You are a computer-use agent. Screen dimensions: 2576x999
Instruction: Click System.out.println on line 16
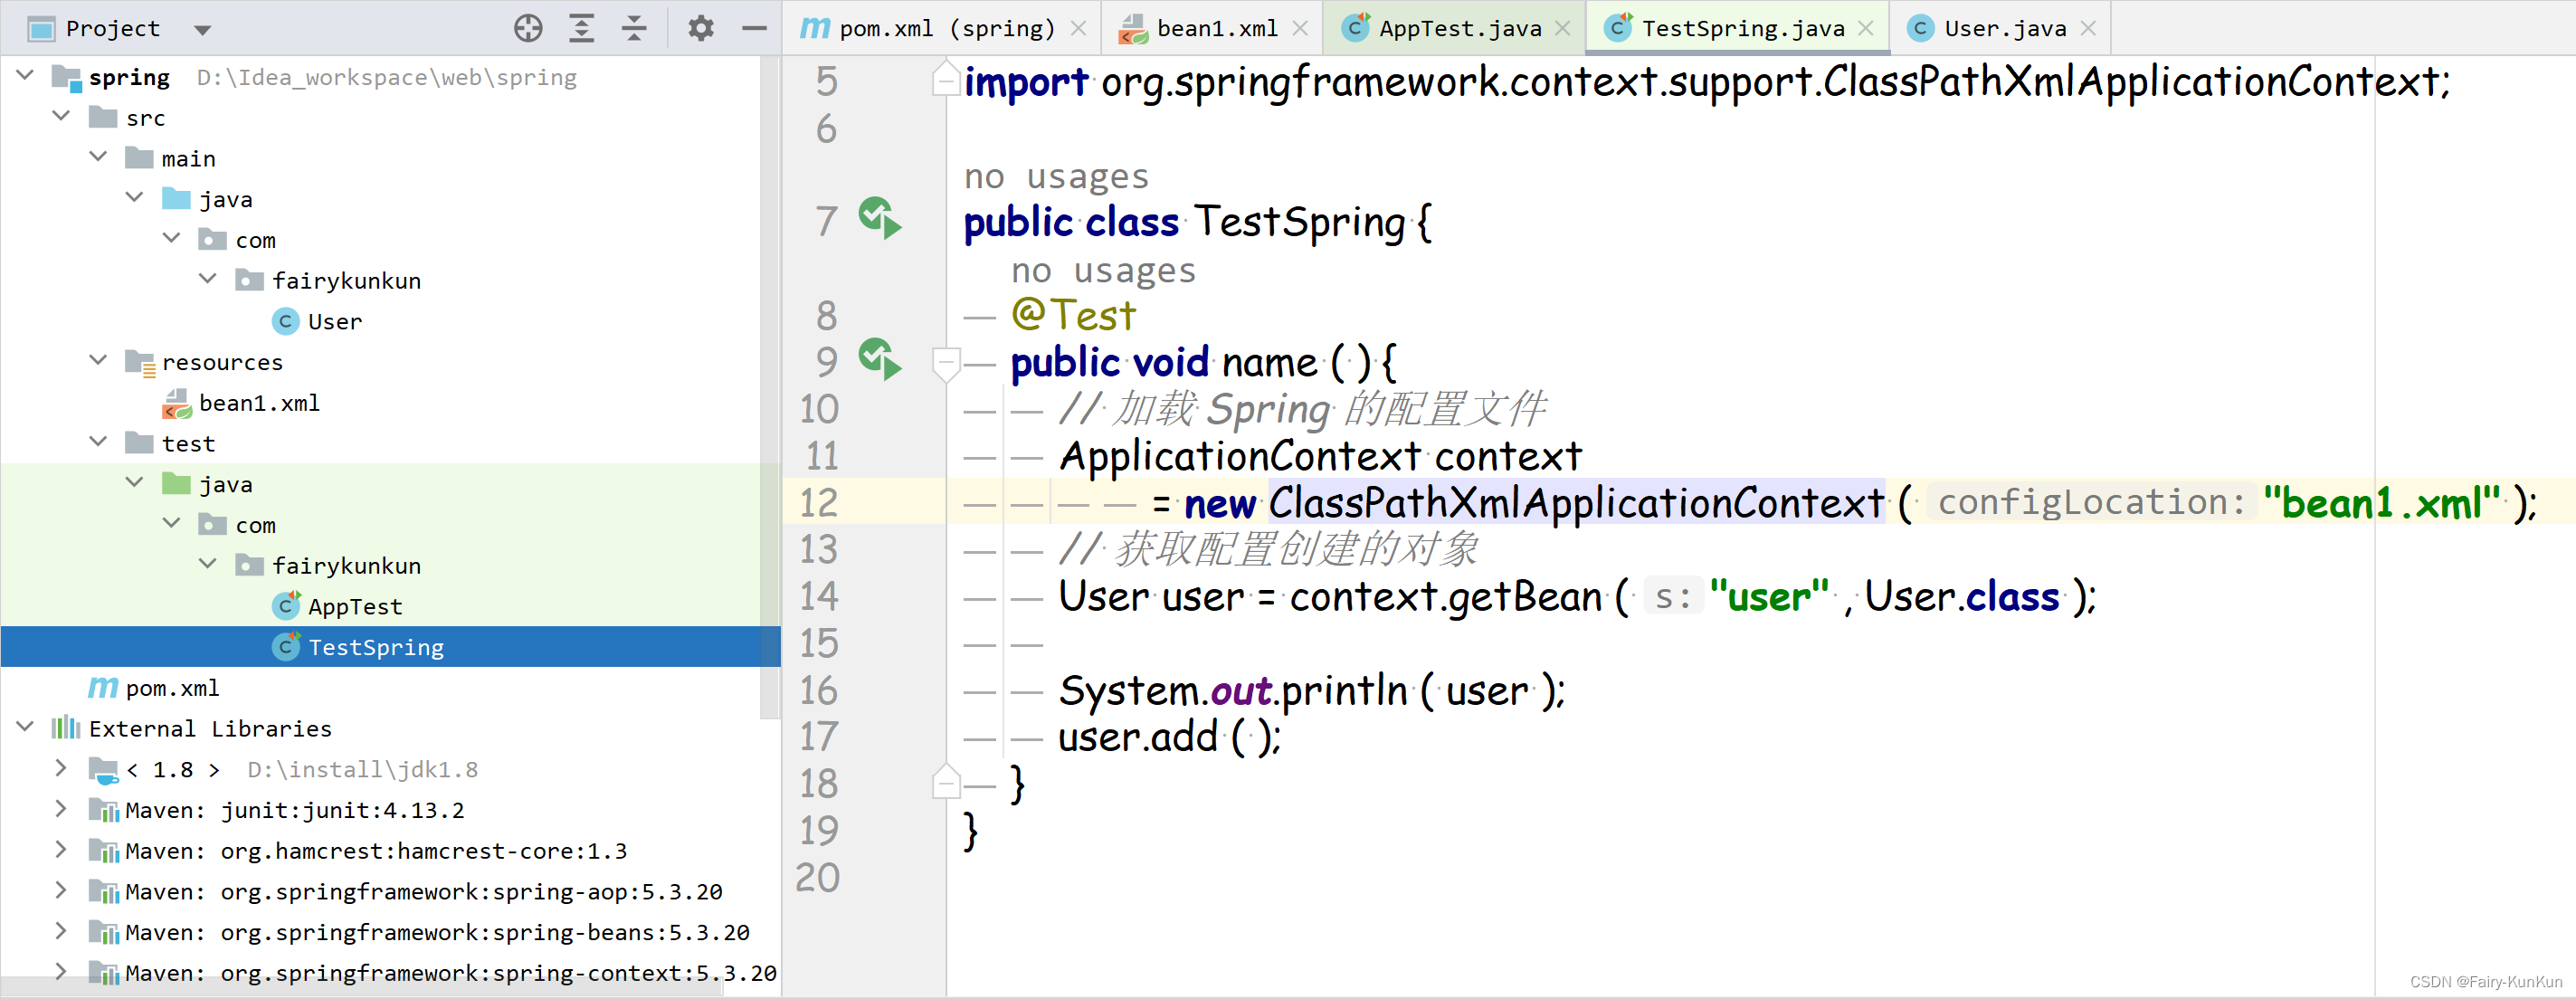1233,690
